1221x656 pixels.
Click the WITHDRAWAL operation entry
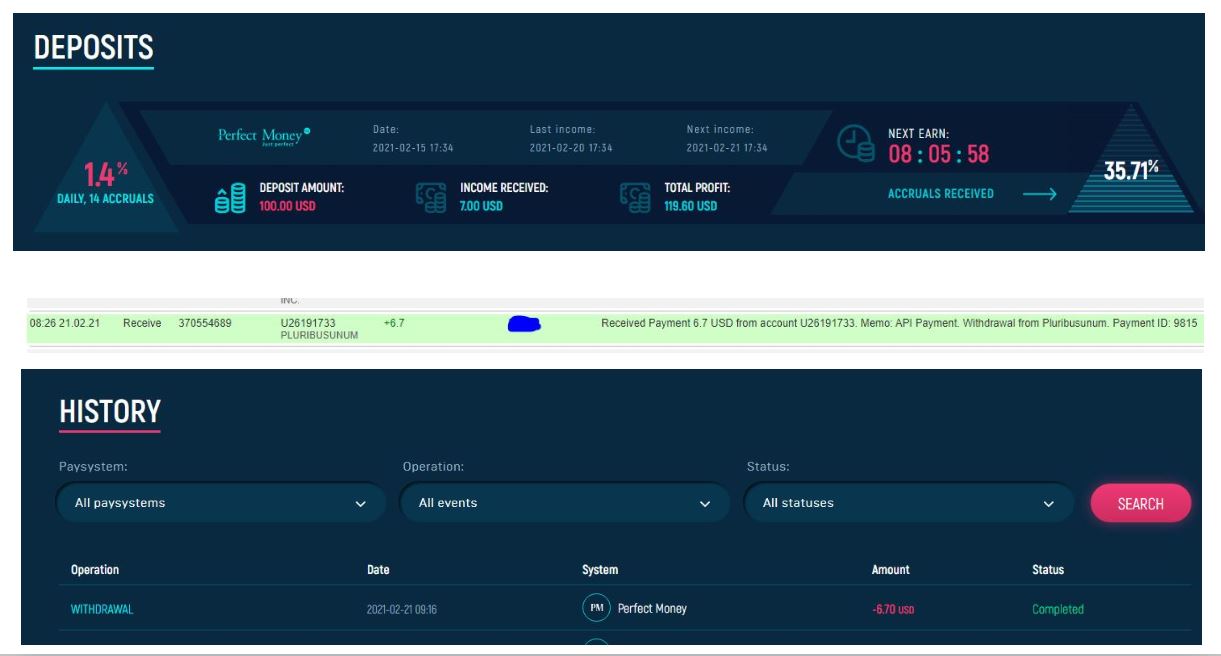click(102, 609)
